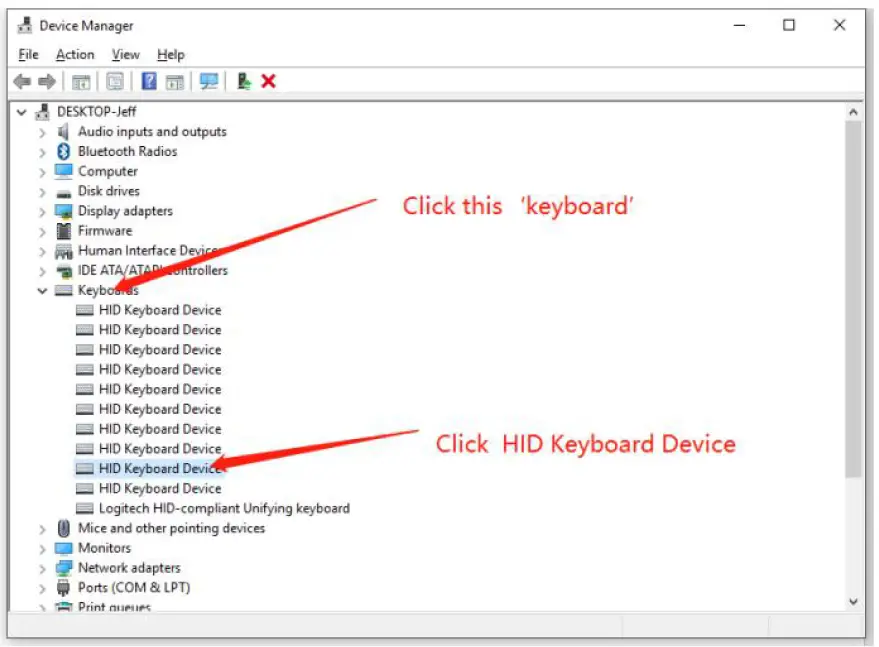Expand the Mice and other pointing devices node
This screenshot has width=879, height=647.
(x=42, y=529)
